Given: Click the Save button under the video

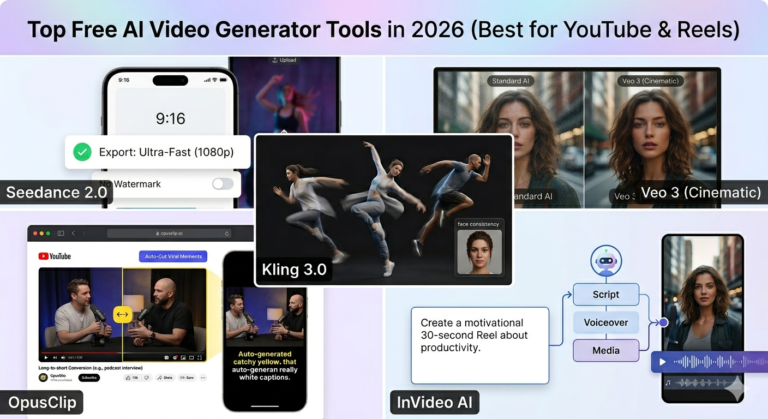Looking at the screenshot, I should coord(187,378).
